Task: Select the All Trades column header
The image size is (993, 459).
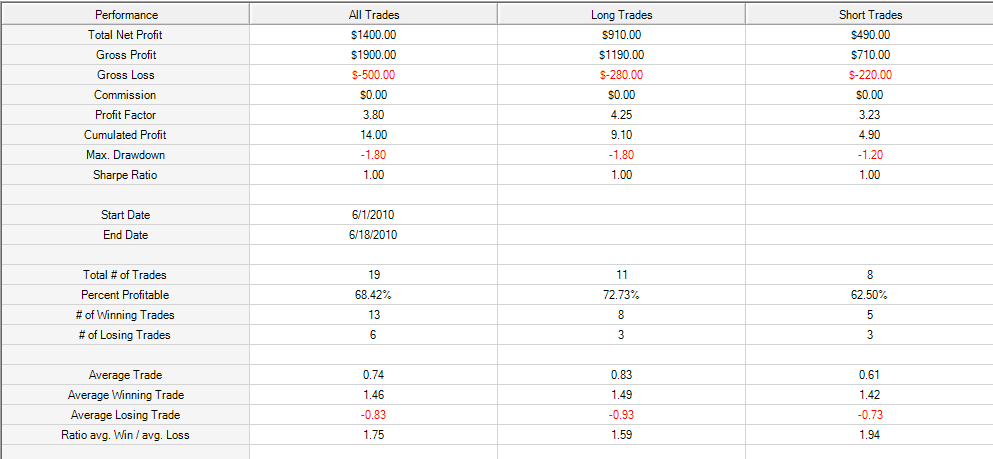Action: pyautogui.click(x=373, y=14)
